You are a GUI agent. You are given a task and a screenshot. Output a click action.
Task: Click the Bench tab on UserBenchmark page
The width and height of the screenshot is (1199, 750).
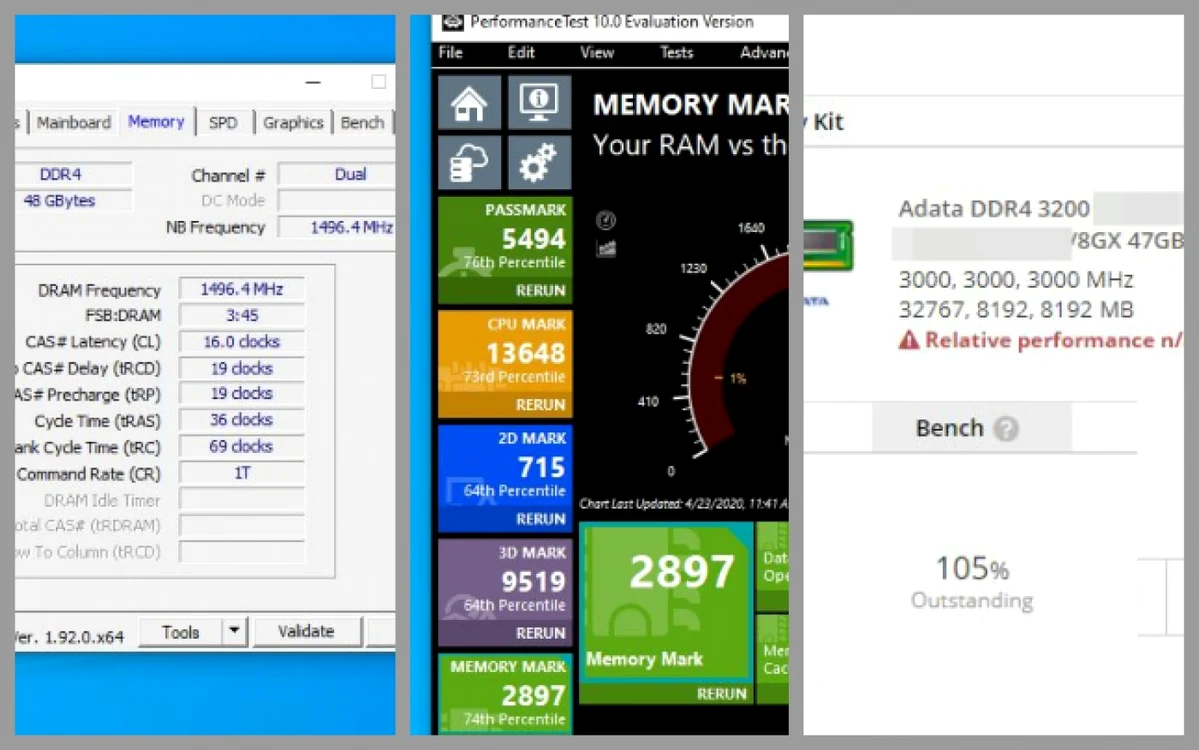(972, 428)
